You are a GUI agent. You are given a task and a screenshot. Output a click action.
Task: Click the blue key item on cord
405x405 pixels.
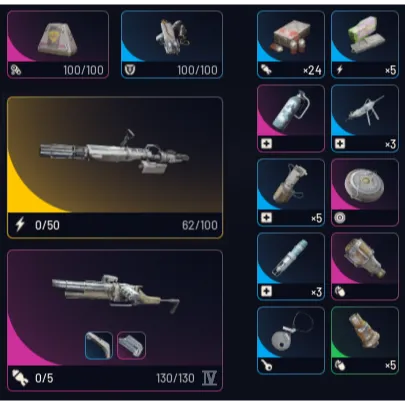click(x=291, y=341)
